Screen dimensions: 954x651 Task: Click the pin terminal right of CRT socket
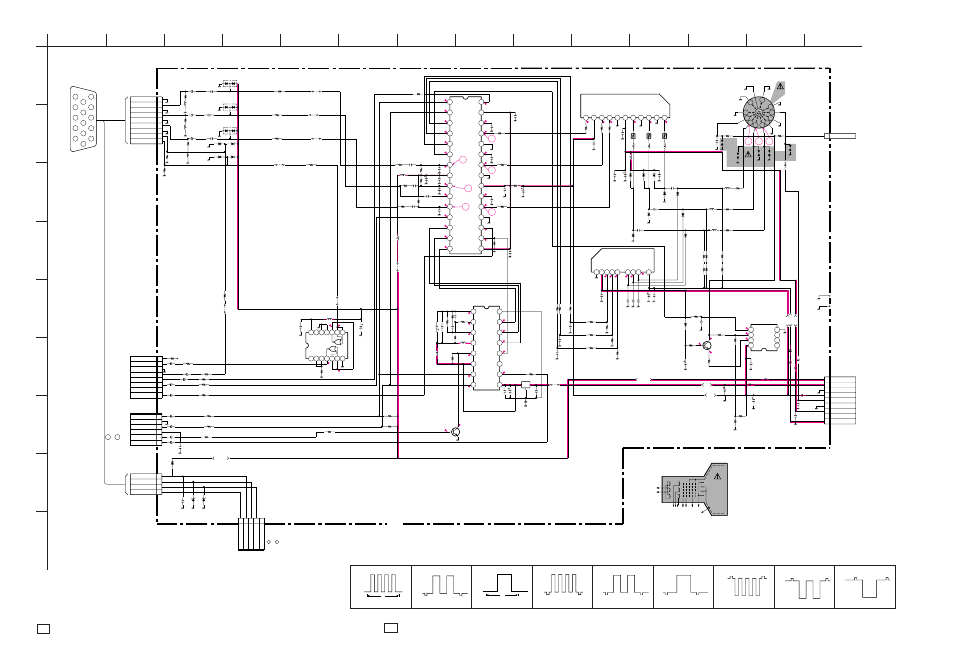click(840, 136)
